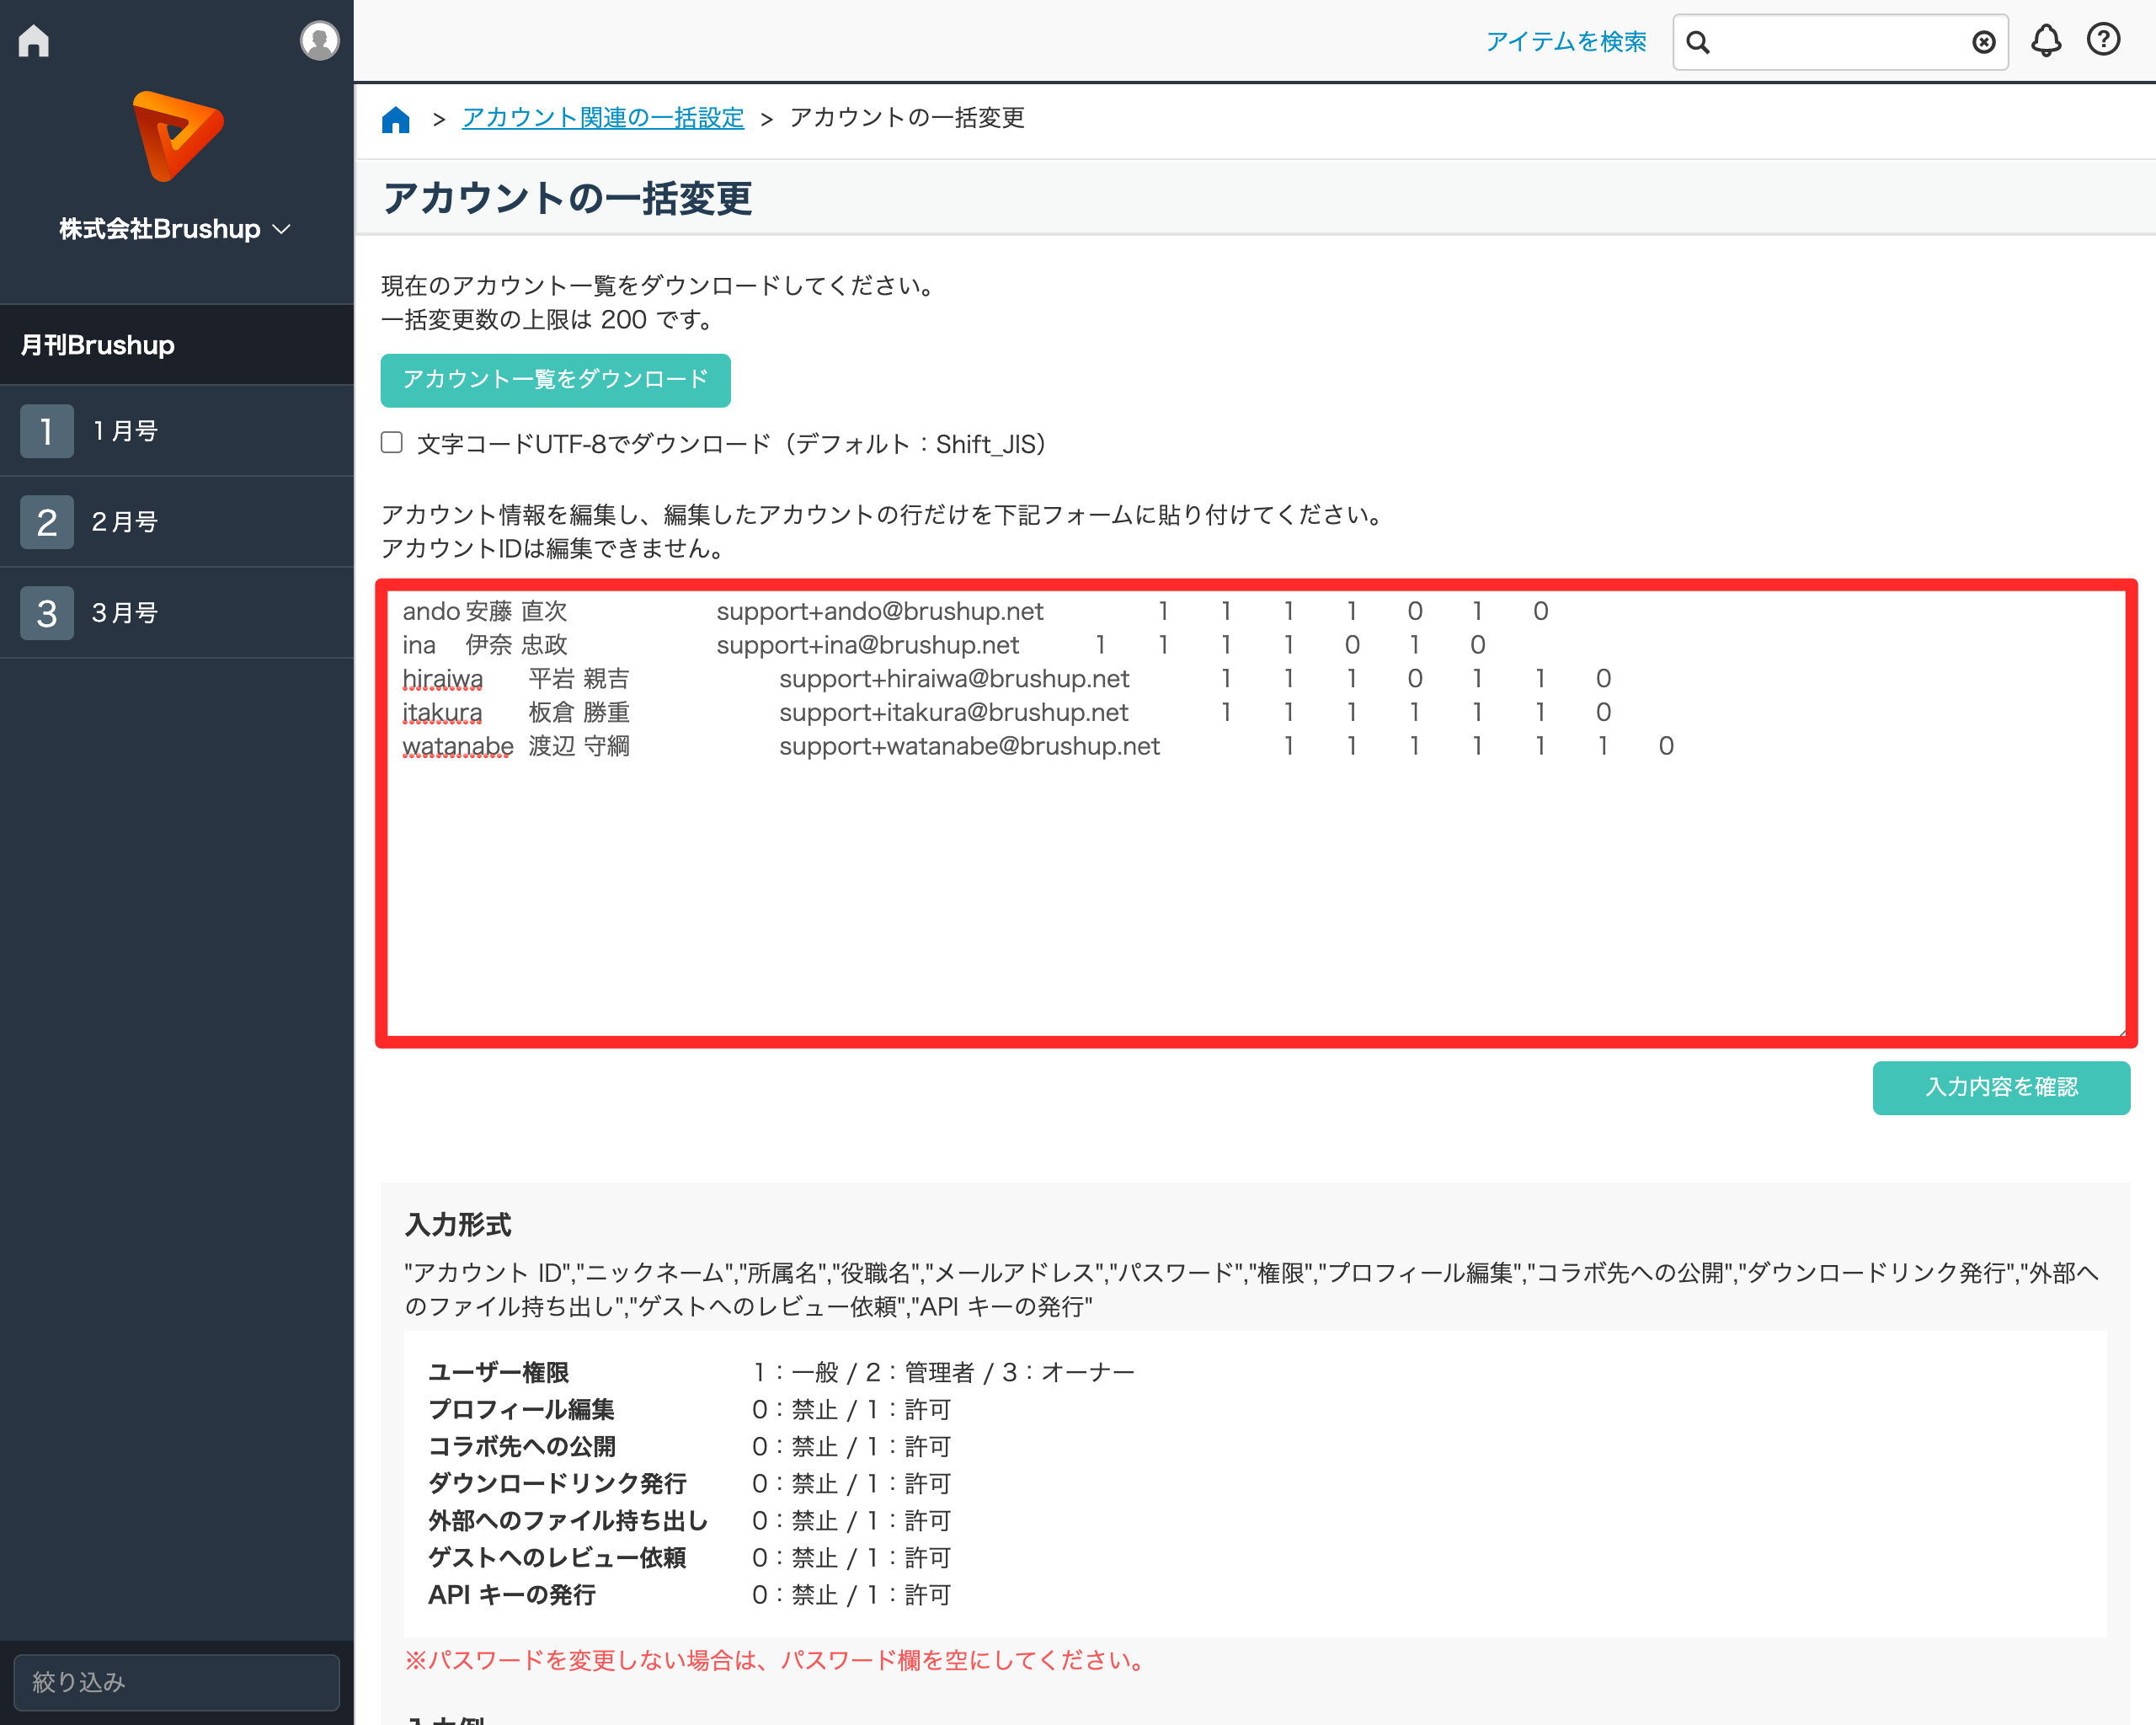This screenshot has width=2156, height=1725.
Task: Click the アイテムを検索 link
Action: click(x=1566, y=42)
